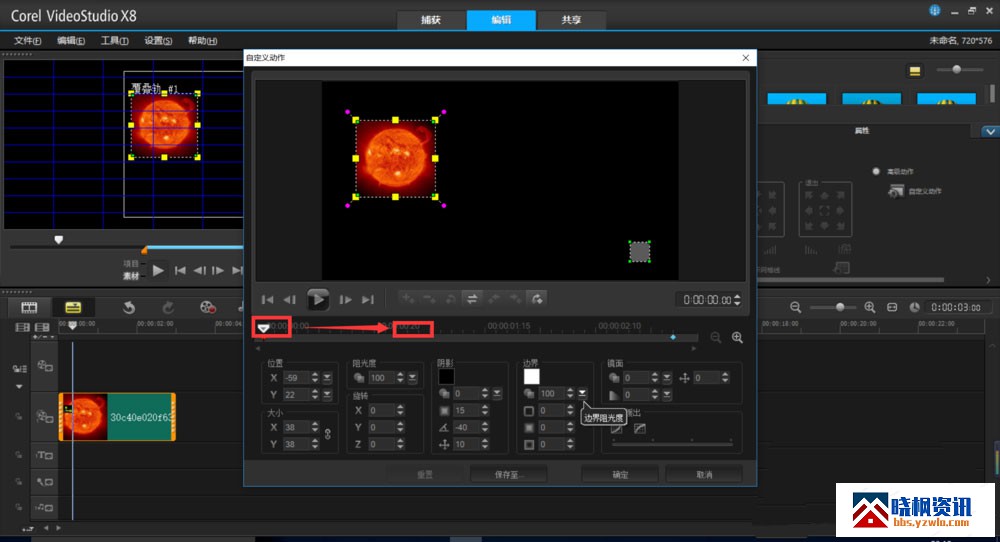This screenshot has height=542, width=1000.
Task: Toggle the size aspect ratio lock icon
Action: tap(326, 434)
